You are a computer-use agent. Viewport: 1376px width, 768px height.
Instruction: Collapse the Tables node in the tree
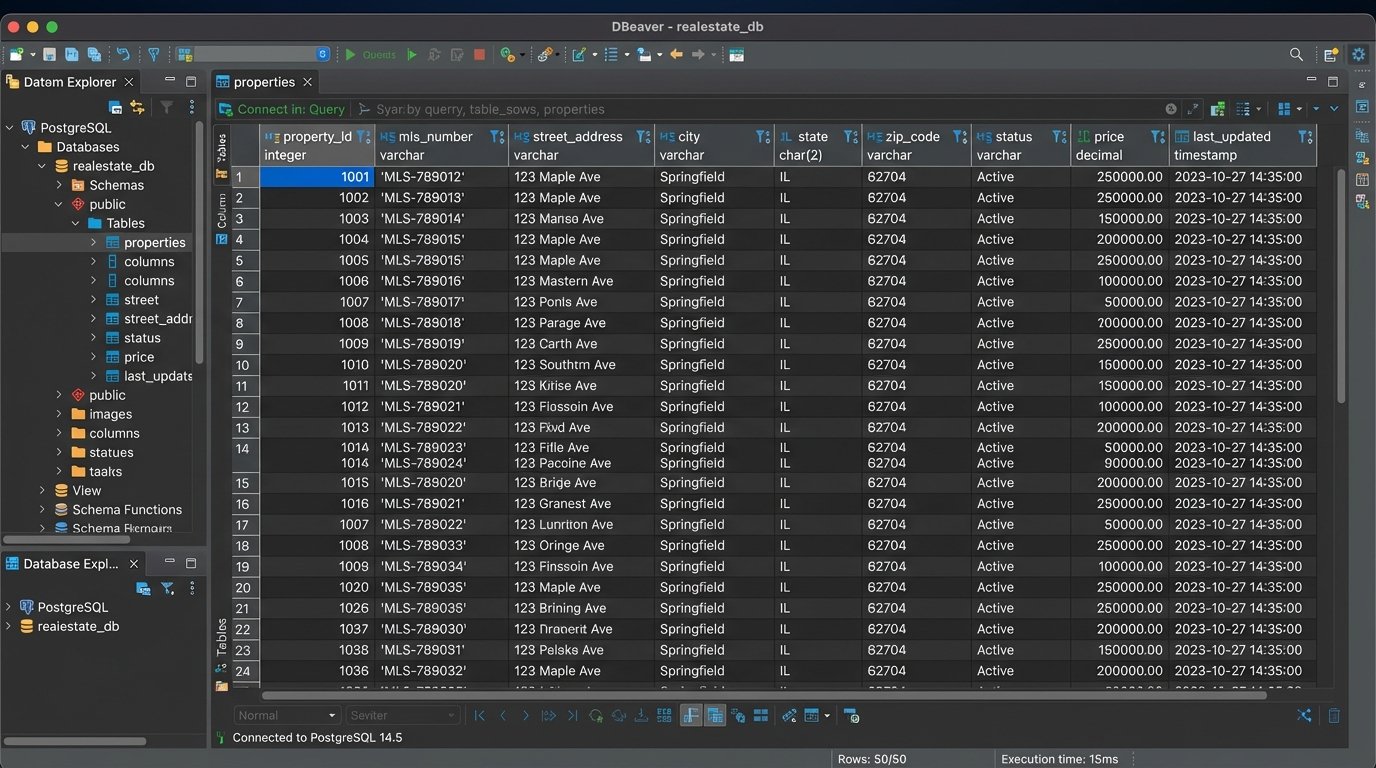(x=76, y=223)
